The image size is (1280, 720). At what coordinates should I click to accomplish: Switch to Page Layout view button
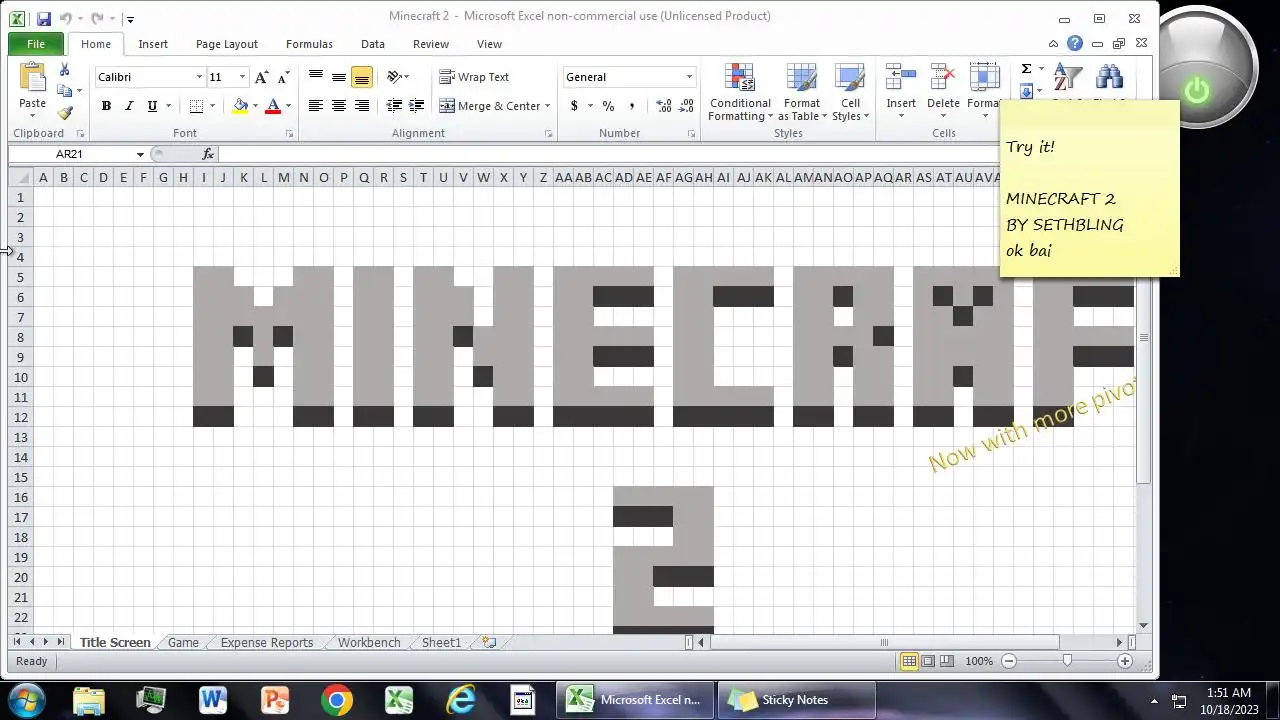click(928, 661)
